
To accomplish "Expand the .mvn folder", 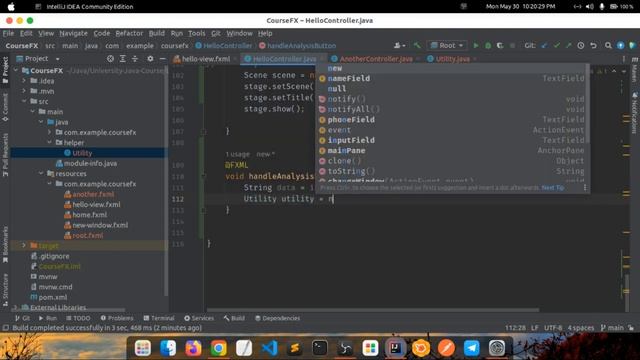I will pos(24,91).
